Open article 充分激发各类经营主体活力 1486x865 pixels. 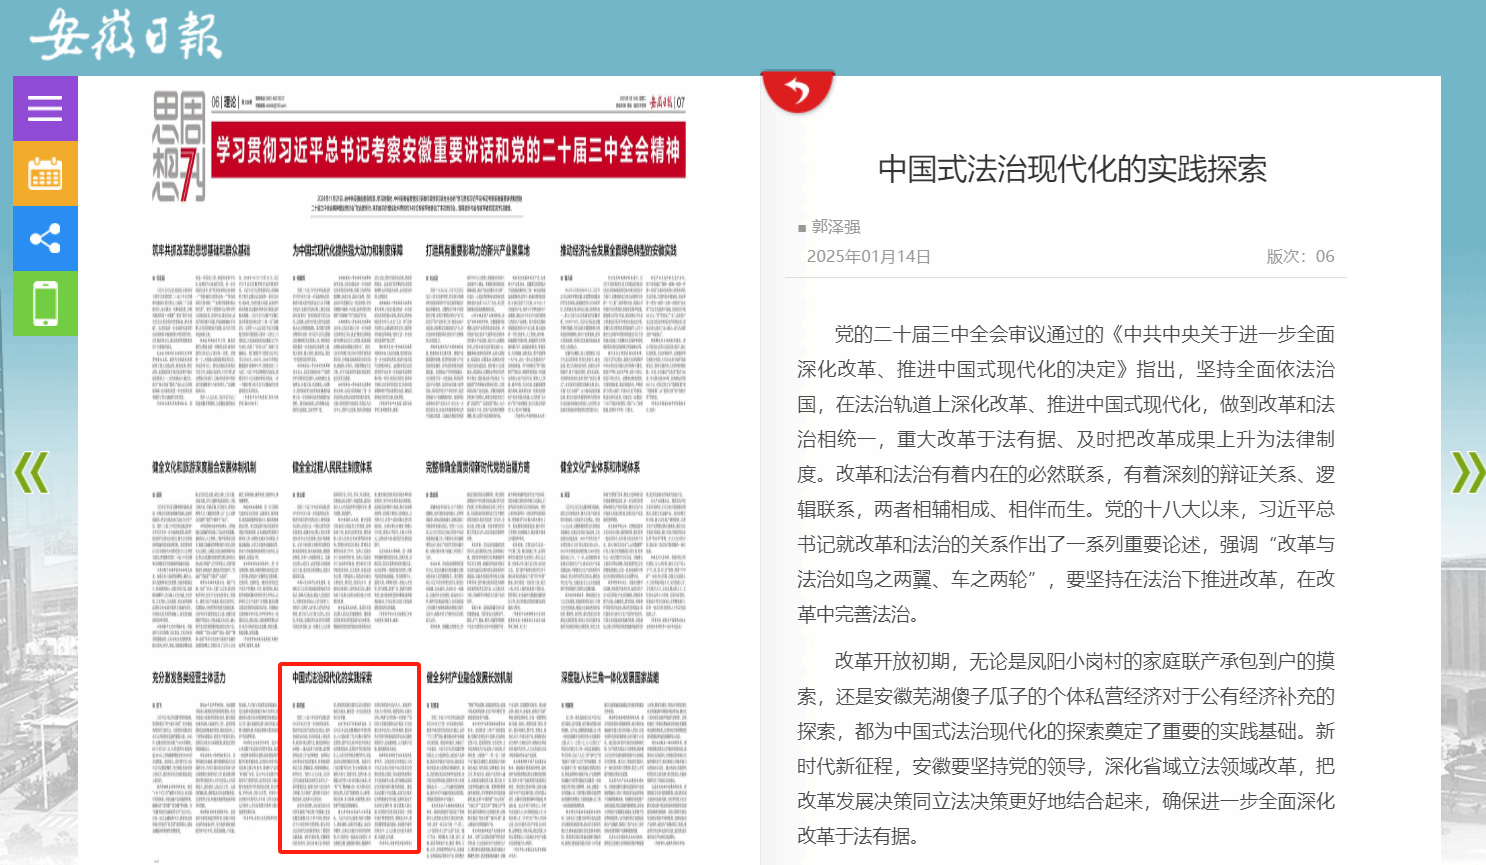(189, 678)
